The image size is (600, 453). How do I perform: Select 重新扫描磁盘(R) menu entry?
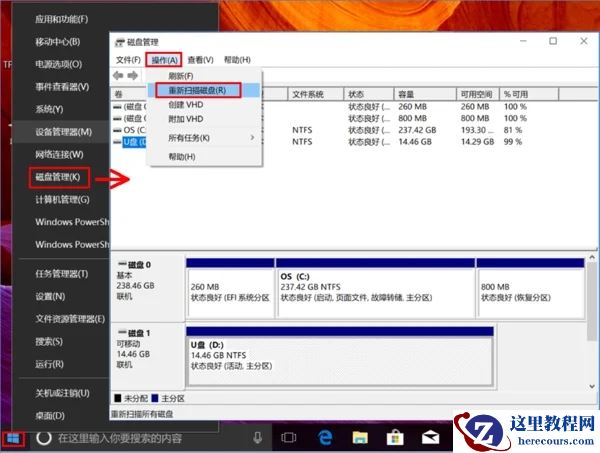click(x=205, y=90)
